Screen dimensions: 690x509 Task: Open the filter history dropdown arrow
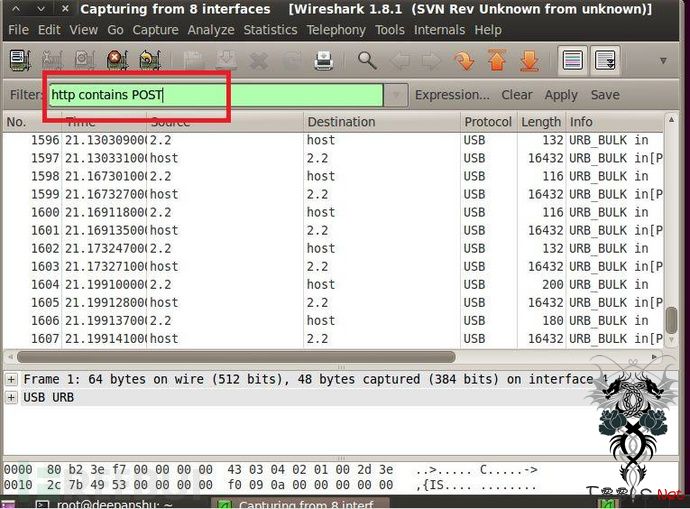click(x=396, y=95)
